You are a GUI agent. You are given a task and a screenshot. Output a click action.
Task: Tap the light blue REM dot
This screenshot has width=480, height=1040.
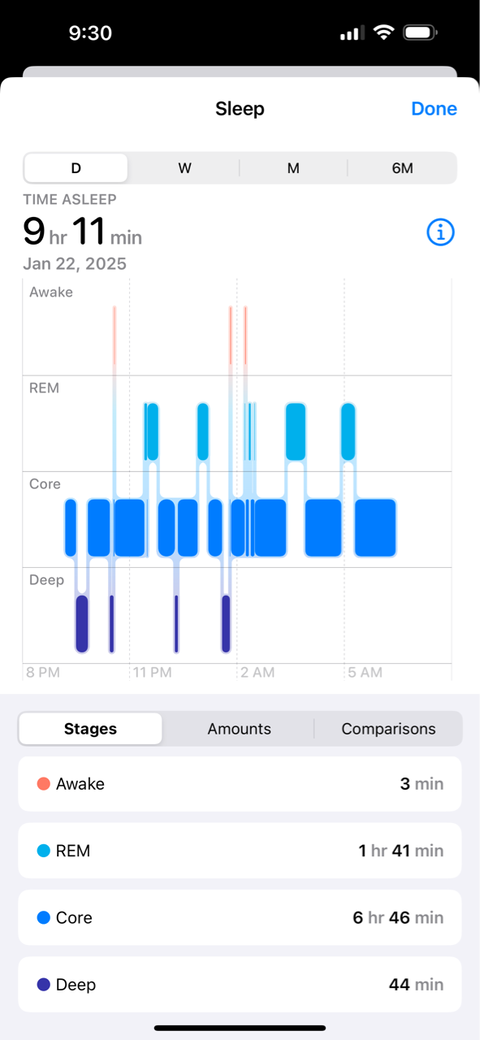[44, 851]
